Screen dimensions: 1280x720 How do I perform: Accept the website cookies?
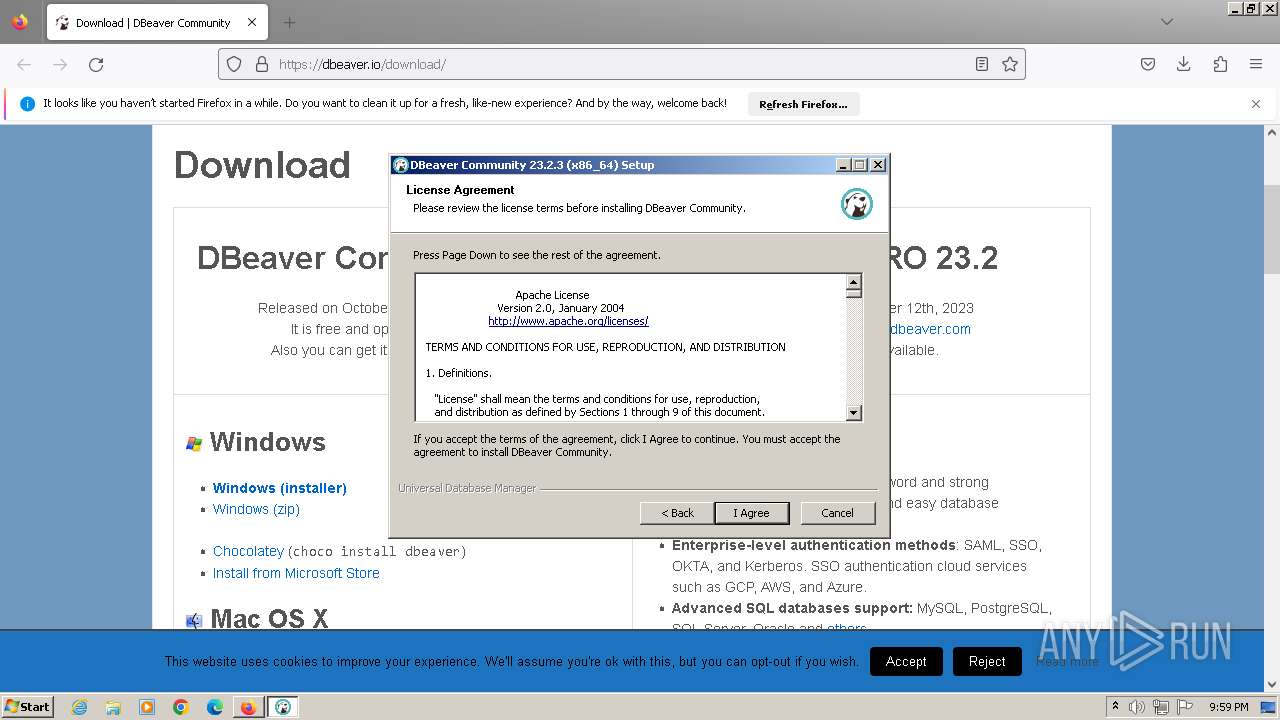click(906, 661)
